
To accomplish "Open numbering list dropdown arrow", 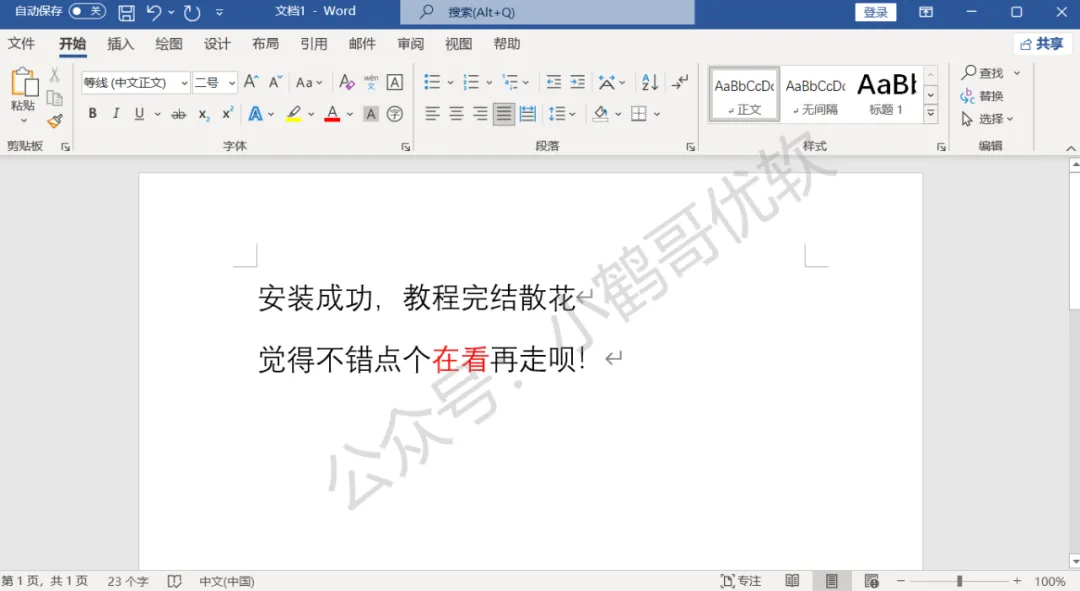I will (489, 83).
